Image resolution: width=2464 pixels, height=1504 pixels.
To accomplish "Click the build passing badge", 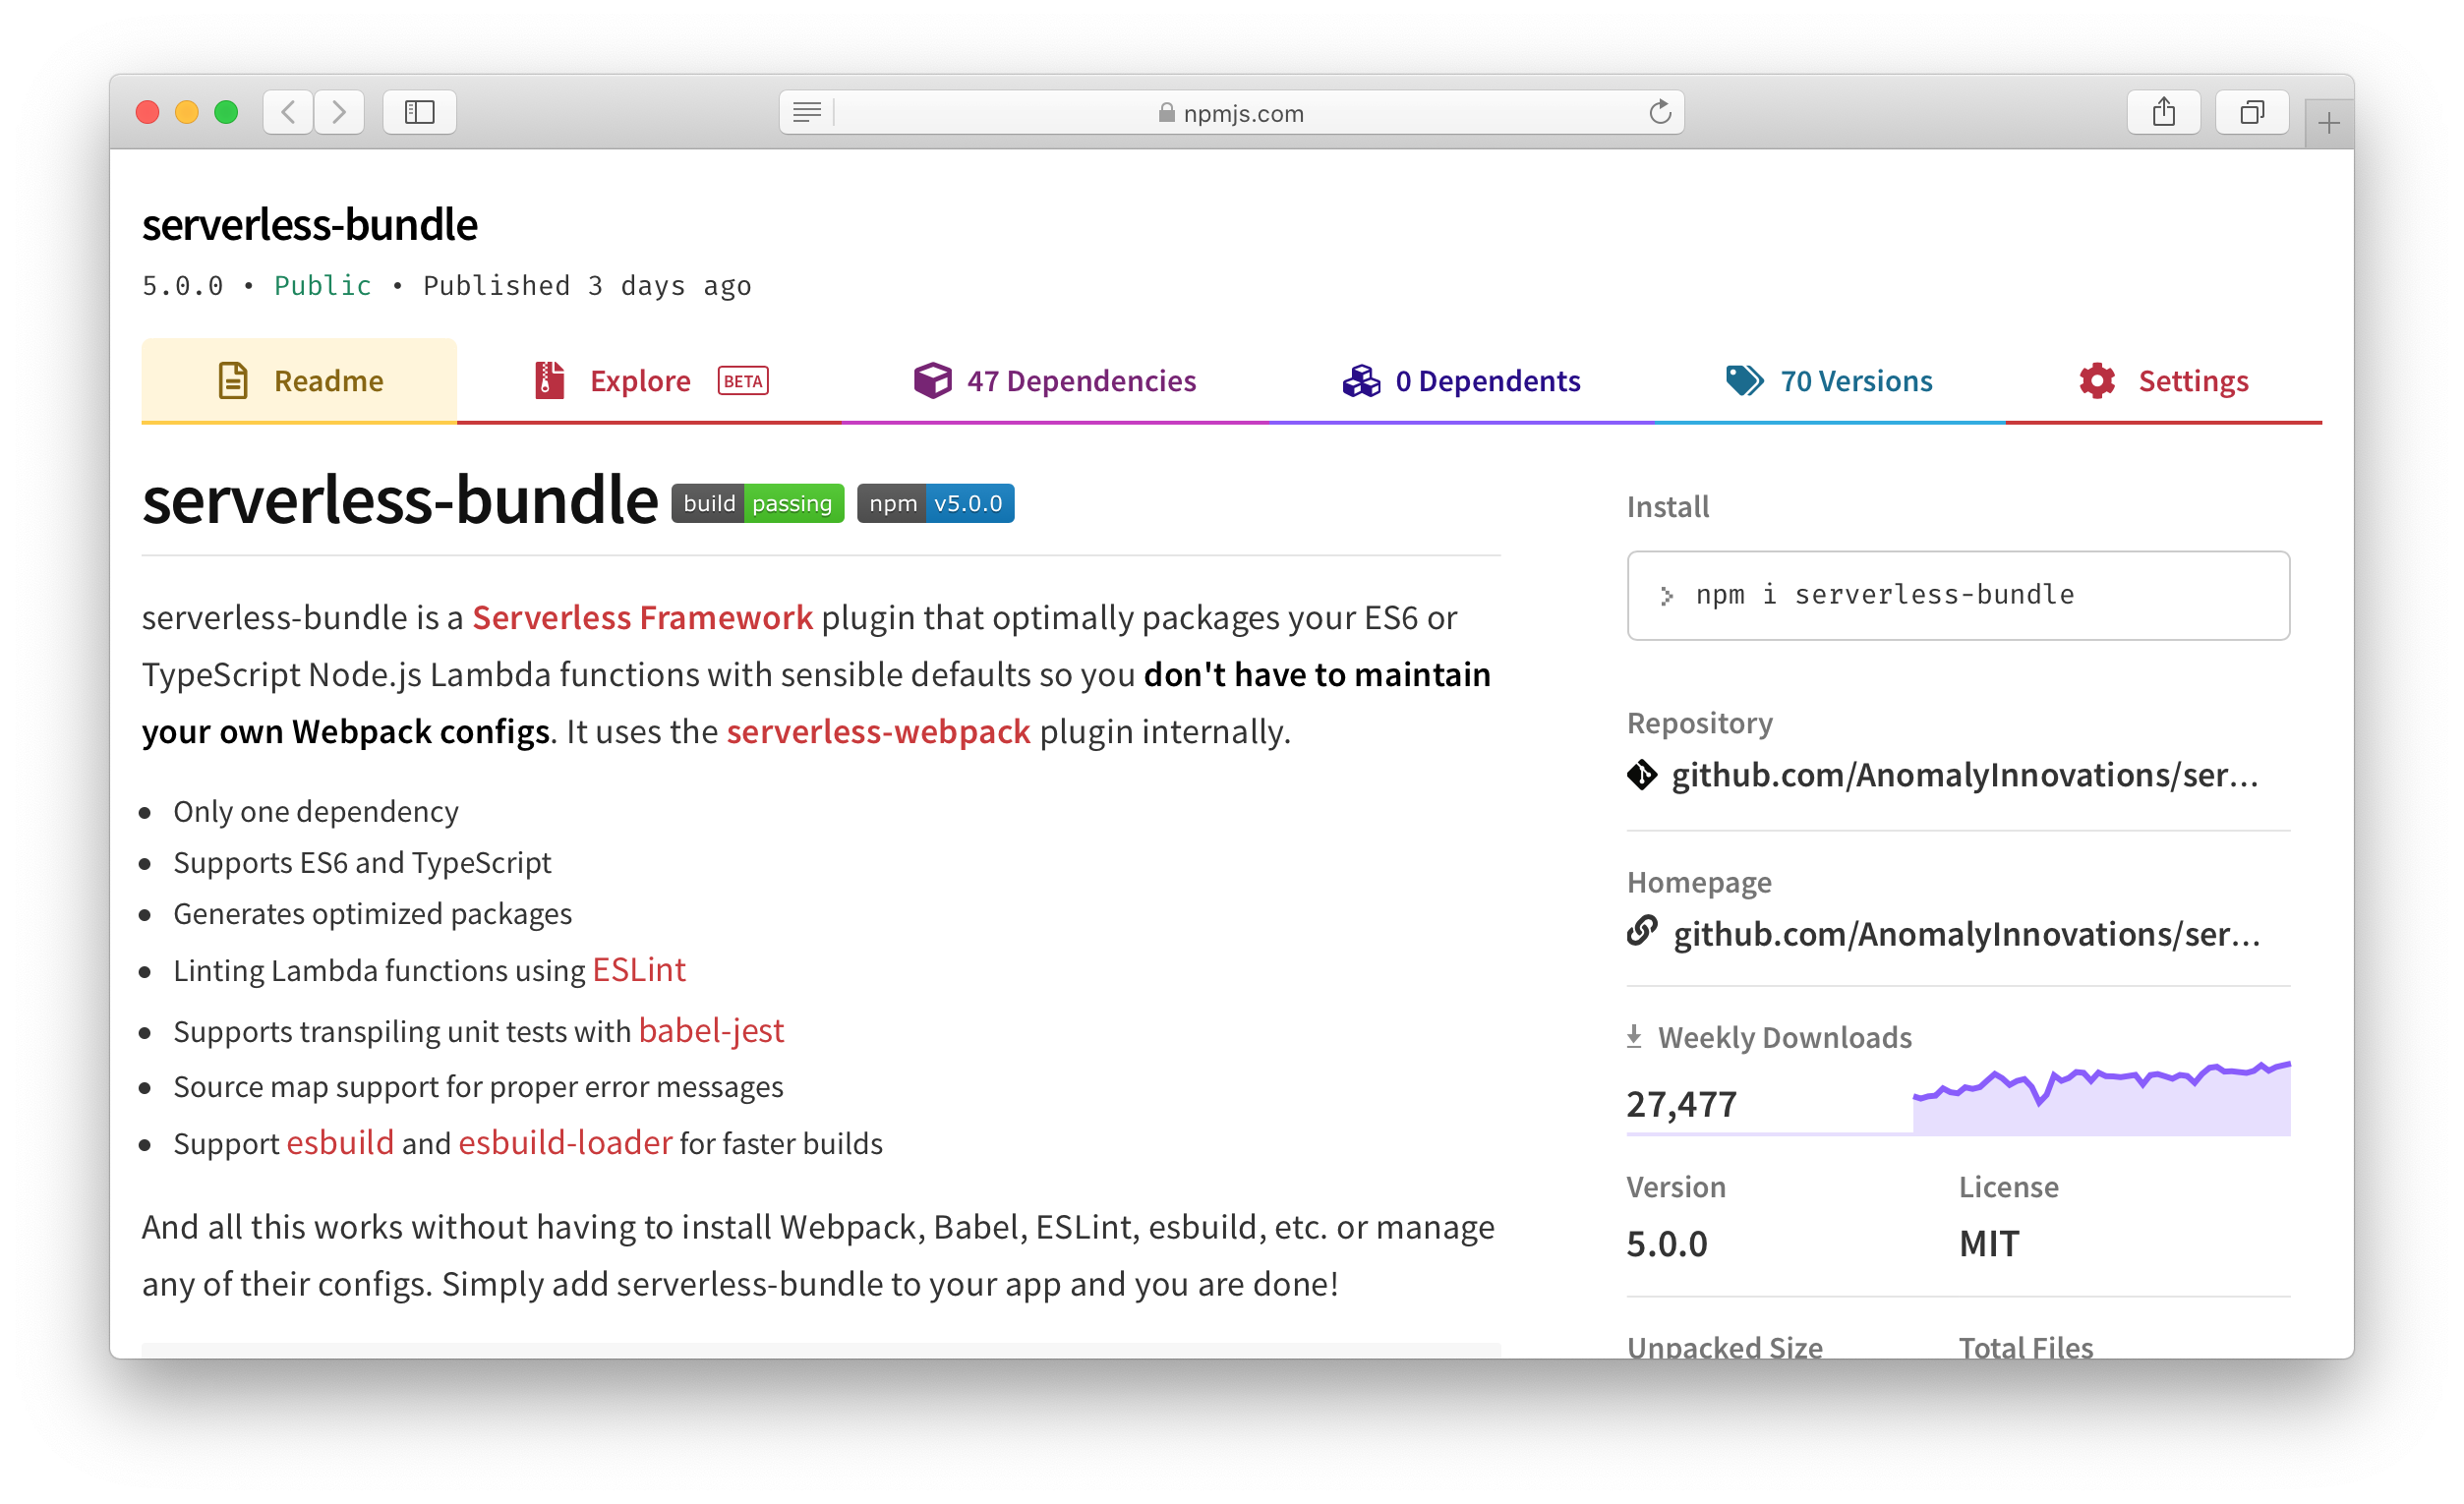I will [x=757, y=503].
